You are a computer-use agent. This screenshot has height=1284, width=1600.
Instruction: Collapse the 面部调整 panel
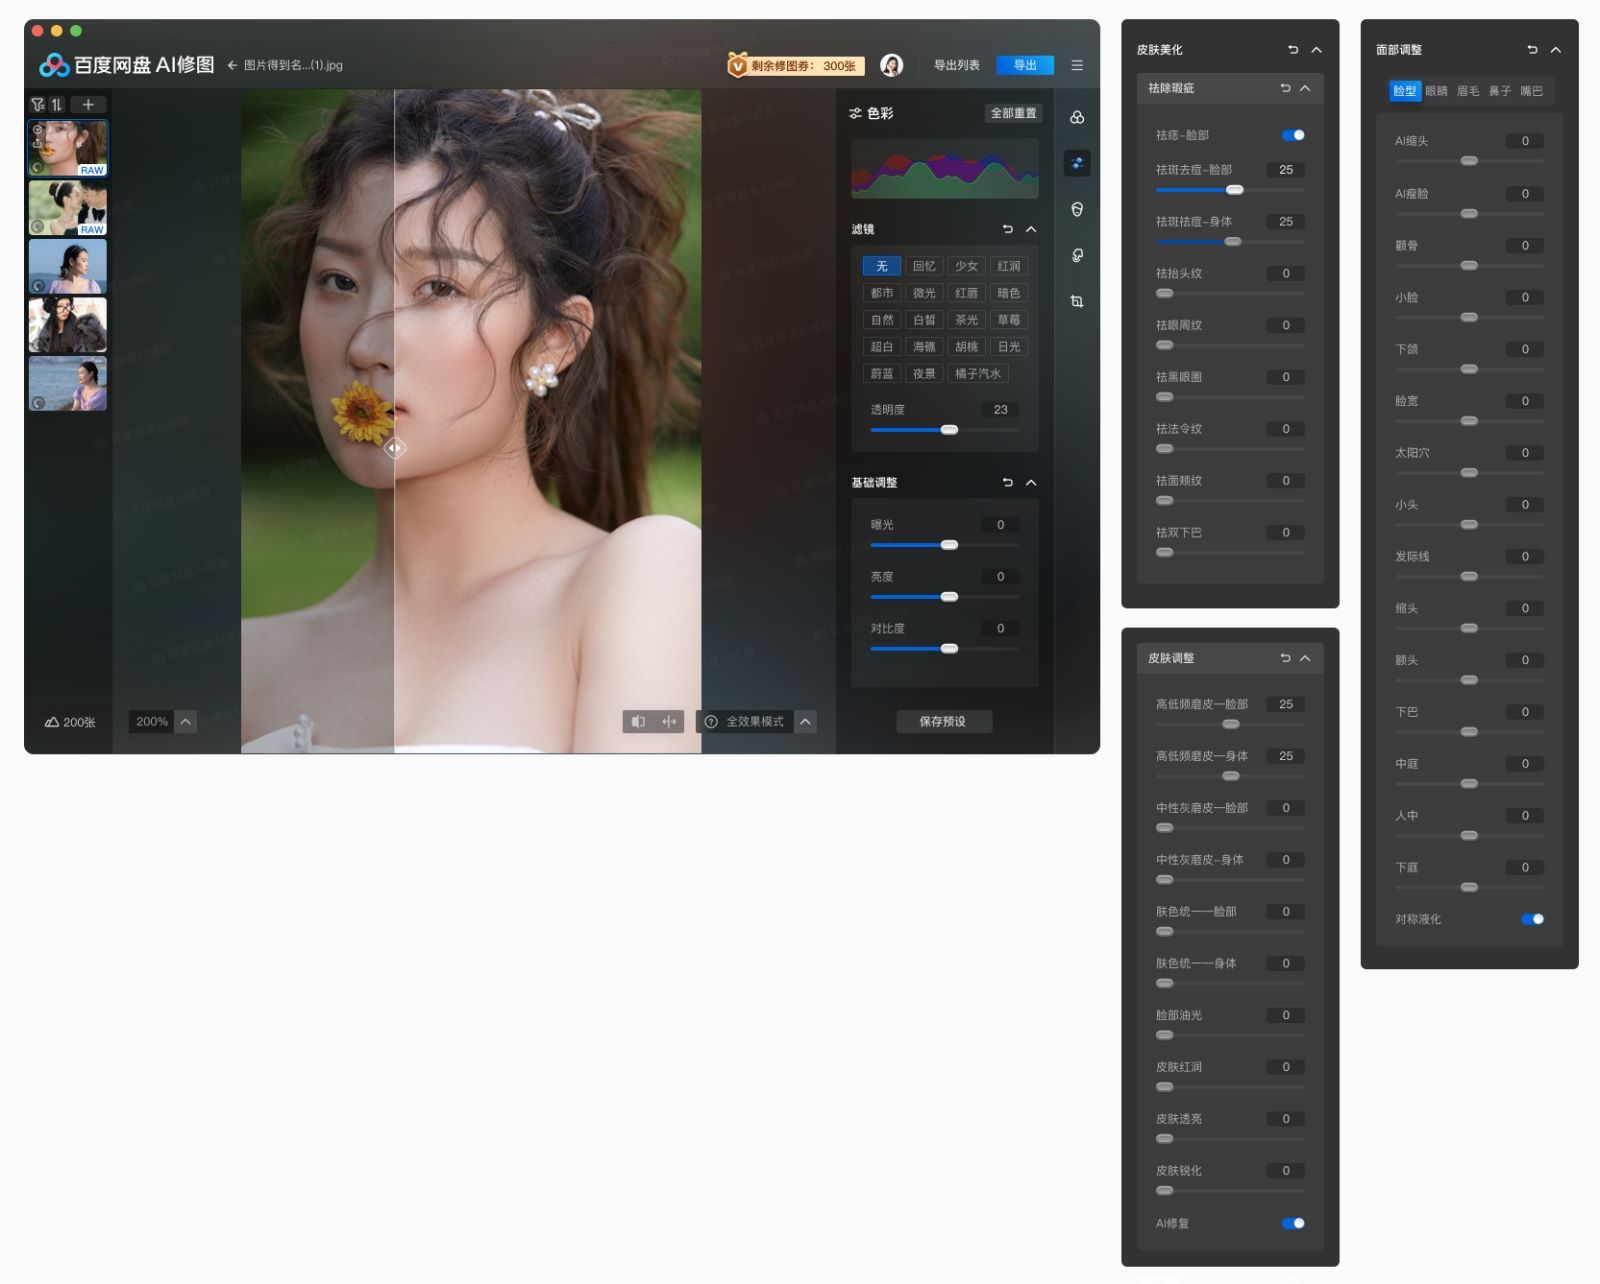[1555, 49]
